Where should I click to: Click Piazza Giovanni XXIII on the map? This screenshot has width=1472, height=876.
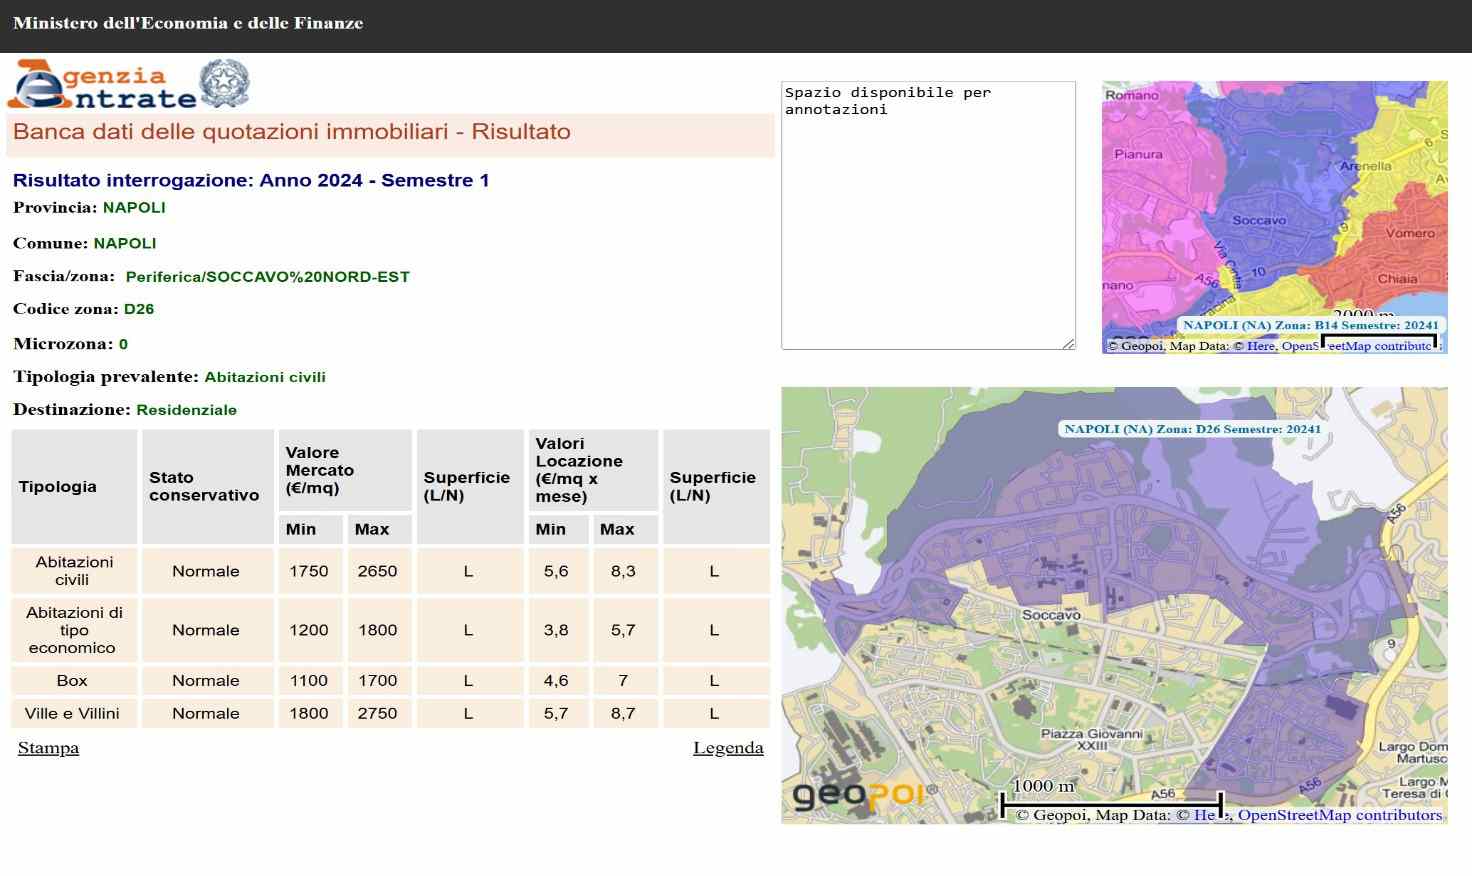coord(1091,739)
